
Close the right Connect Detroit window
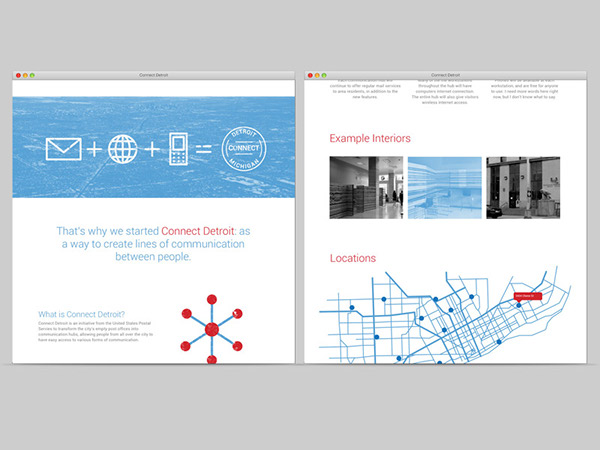(x=310, y=75)
